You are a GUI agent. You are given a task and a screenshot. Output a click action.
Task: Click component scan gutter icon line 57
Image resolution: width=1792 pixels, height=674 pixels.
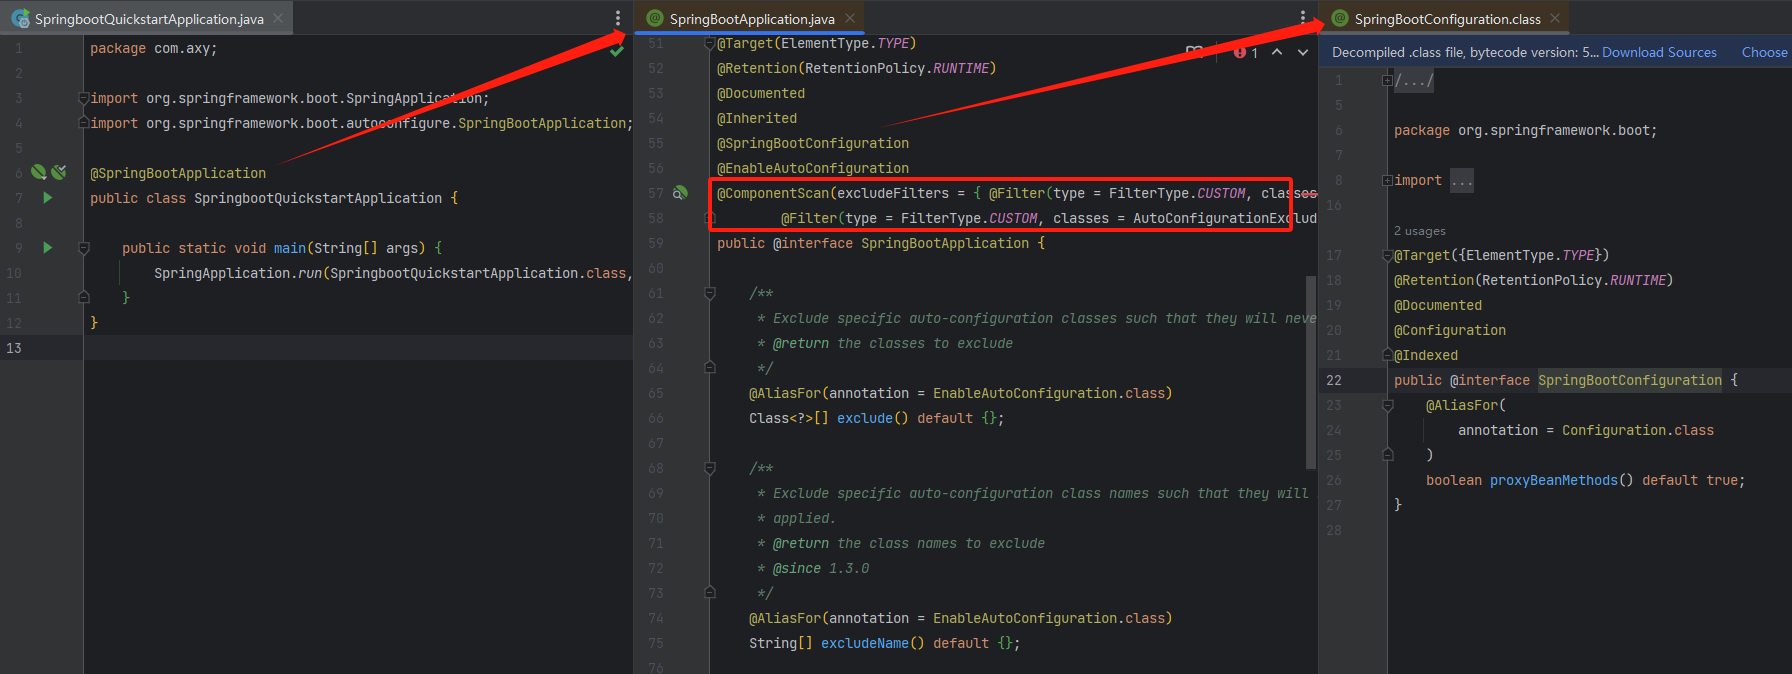pyautogui.click(x=680, y=192)
